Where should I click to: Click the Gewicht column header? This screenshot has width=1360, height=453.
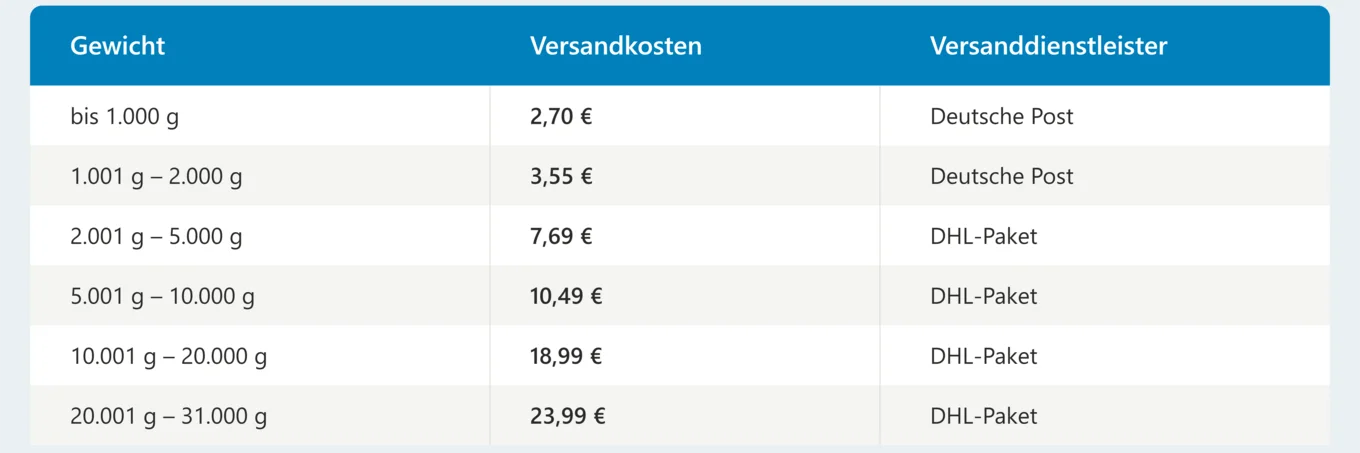118,46
